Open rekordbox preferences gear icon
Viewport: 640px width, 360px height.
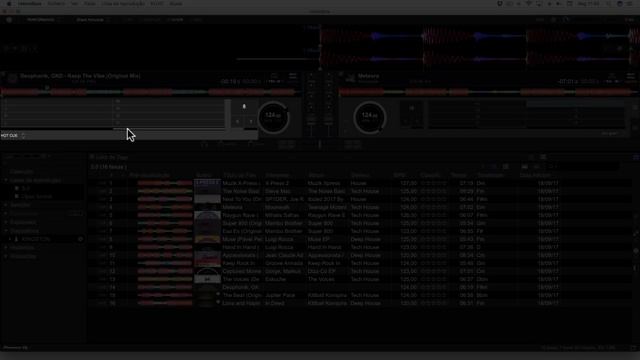tap(9, 20)
